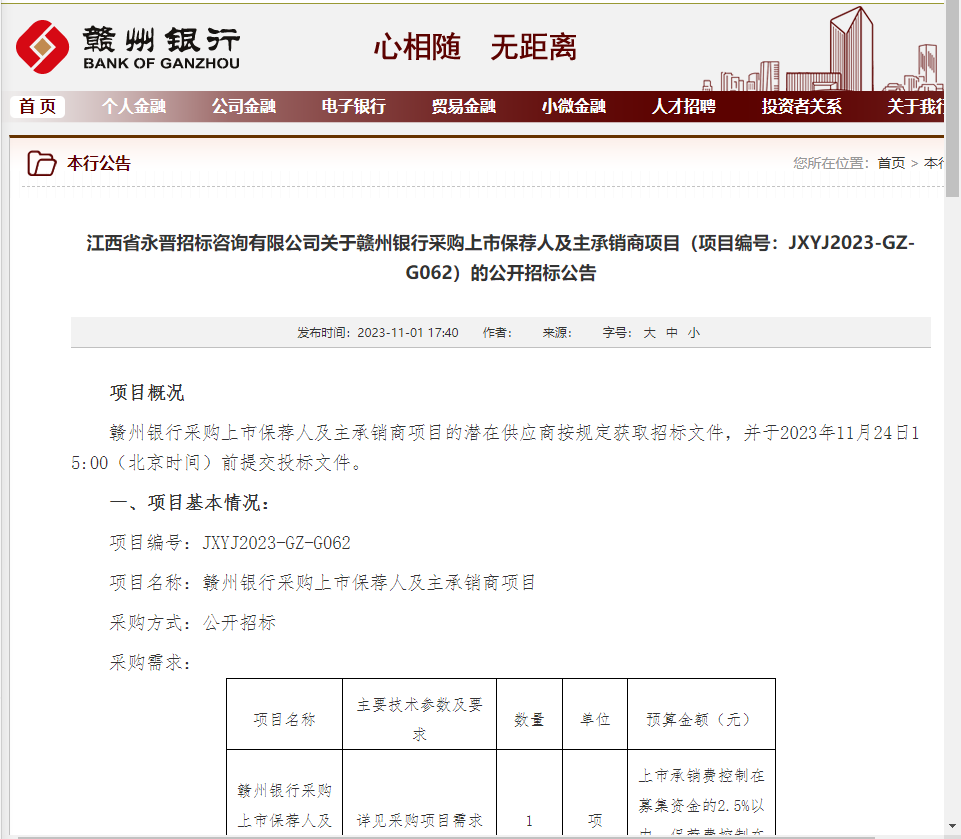Click 首页 in the breadcrumb trail
Screen dimensions: 961x839
pyautogui.click(x=890, y=161)
